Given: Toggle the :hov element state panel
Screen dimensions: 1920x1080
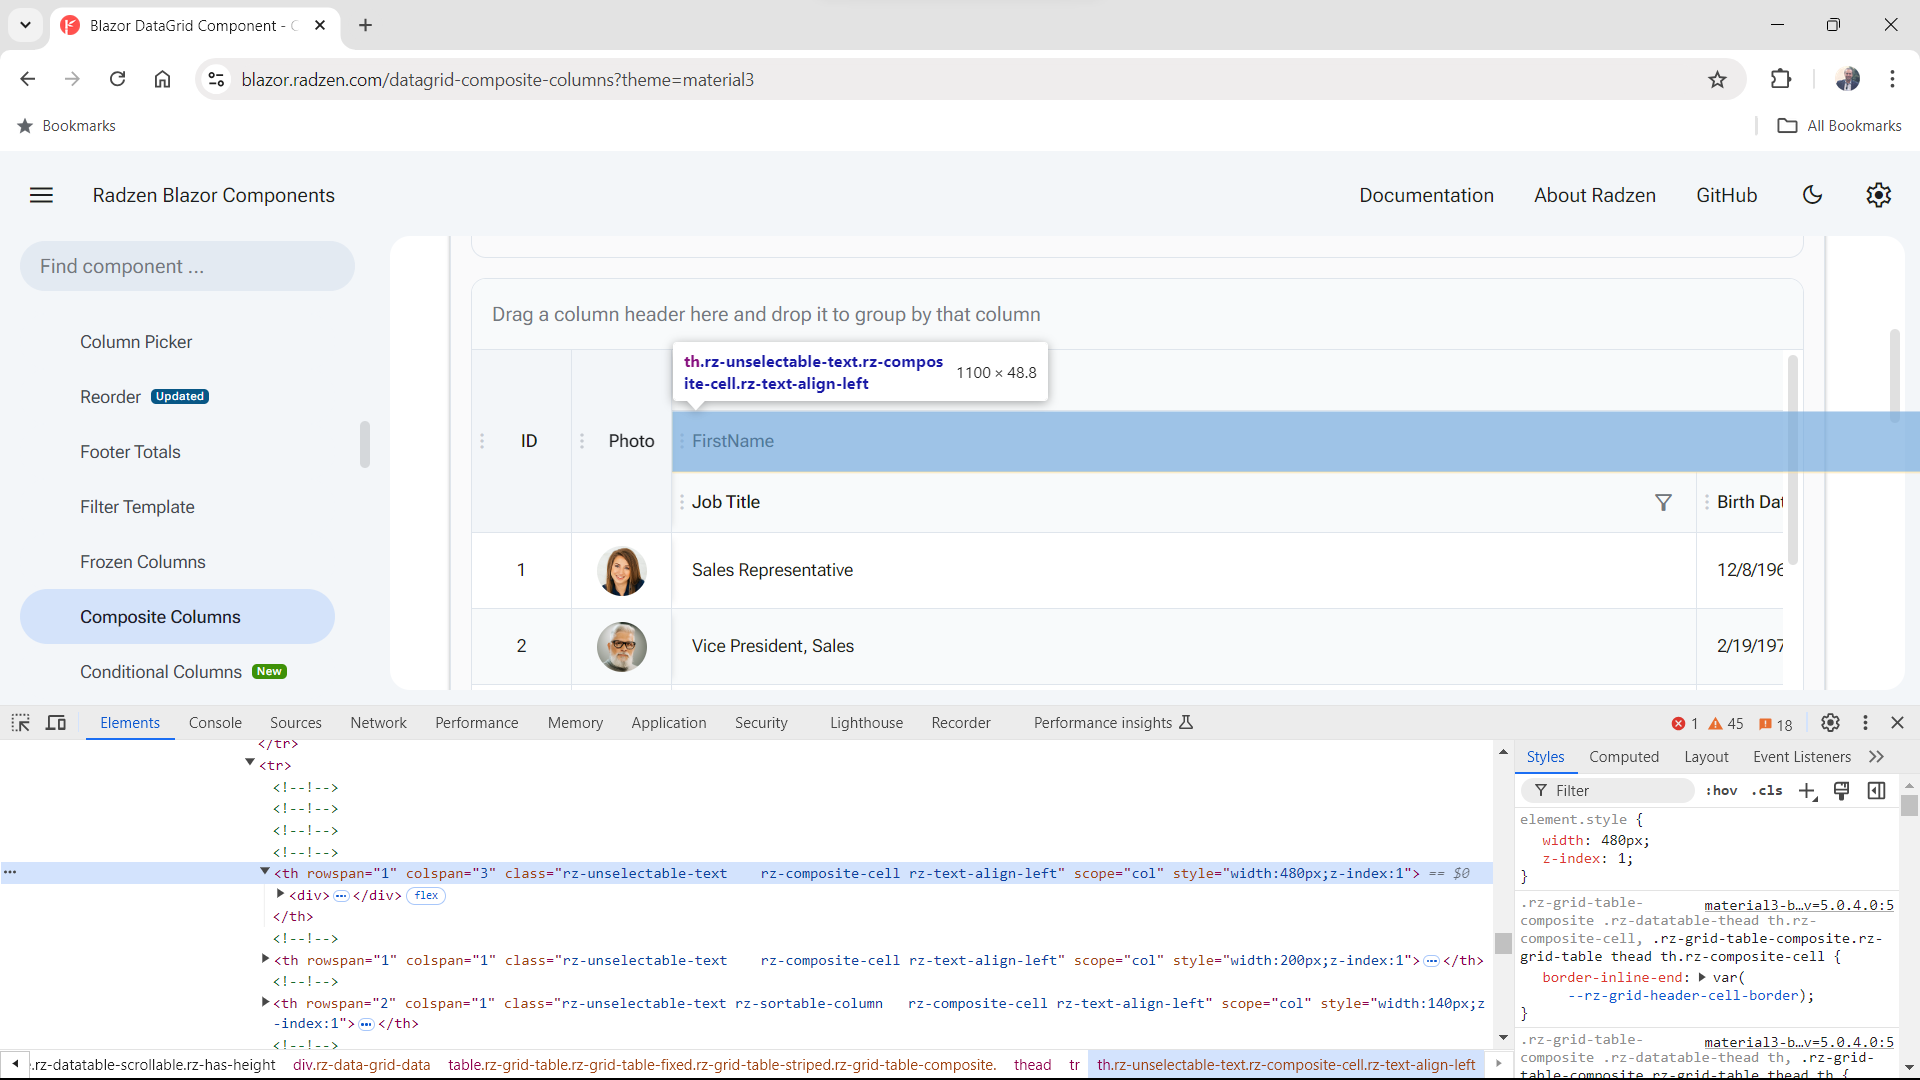Looking at the screenshot, I should [x=1721, y=791].
